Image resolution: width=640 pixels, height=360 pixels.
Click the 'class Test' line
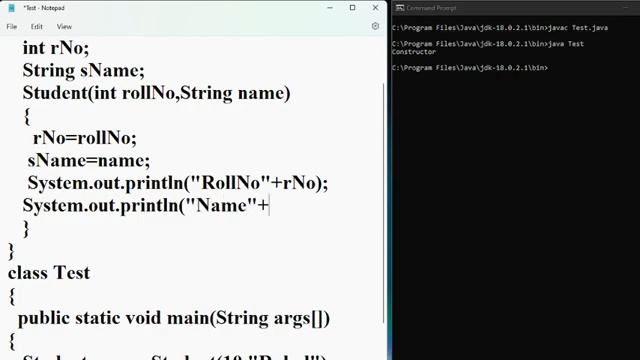pyautogui.click(x=49, y=273)
